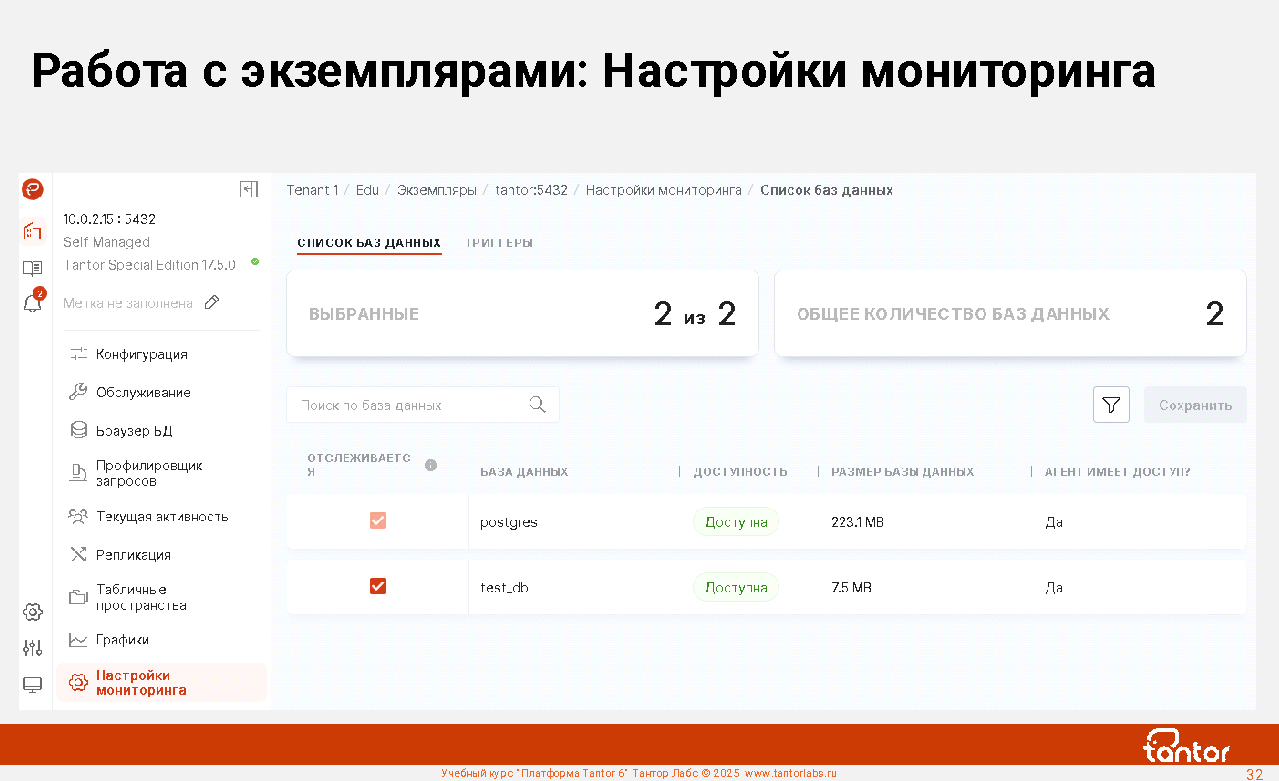Uncheck the test_db tracking checkbox
Image resolution: width=1279 pixels, height=781 pixels.
coord(378,586)
